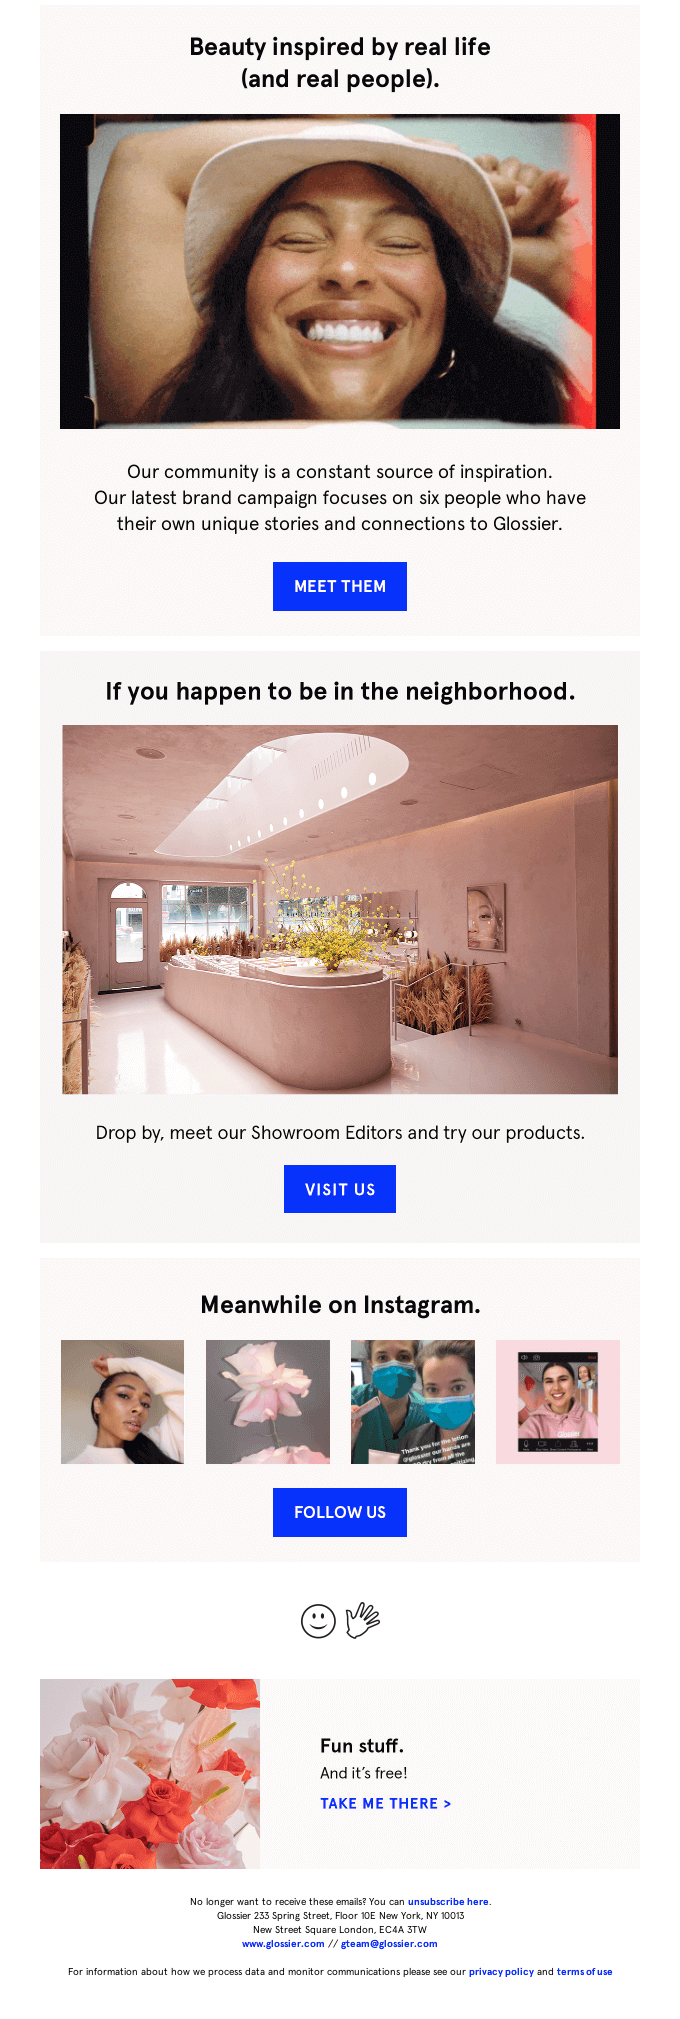Click the FOLLOW US button
The height and width of the screenshot is (2019, 680).
coord(340,1512)
